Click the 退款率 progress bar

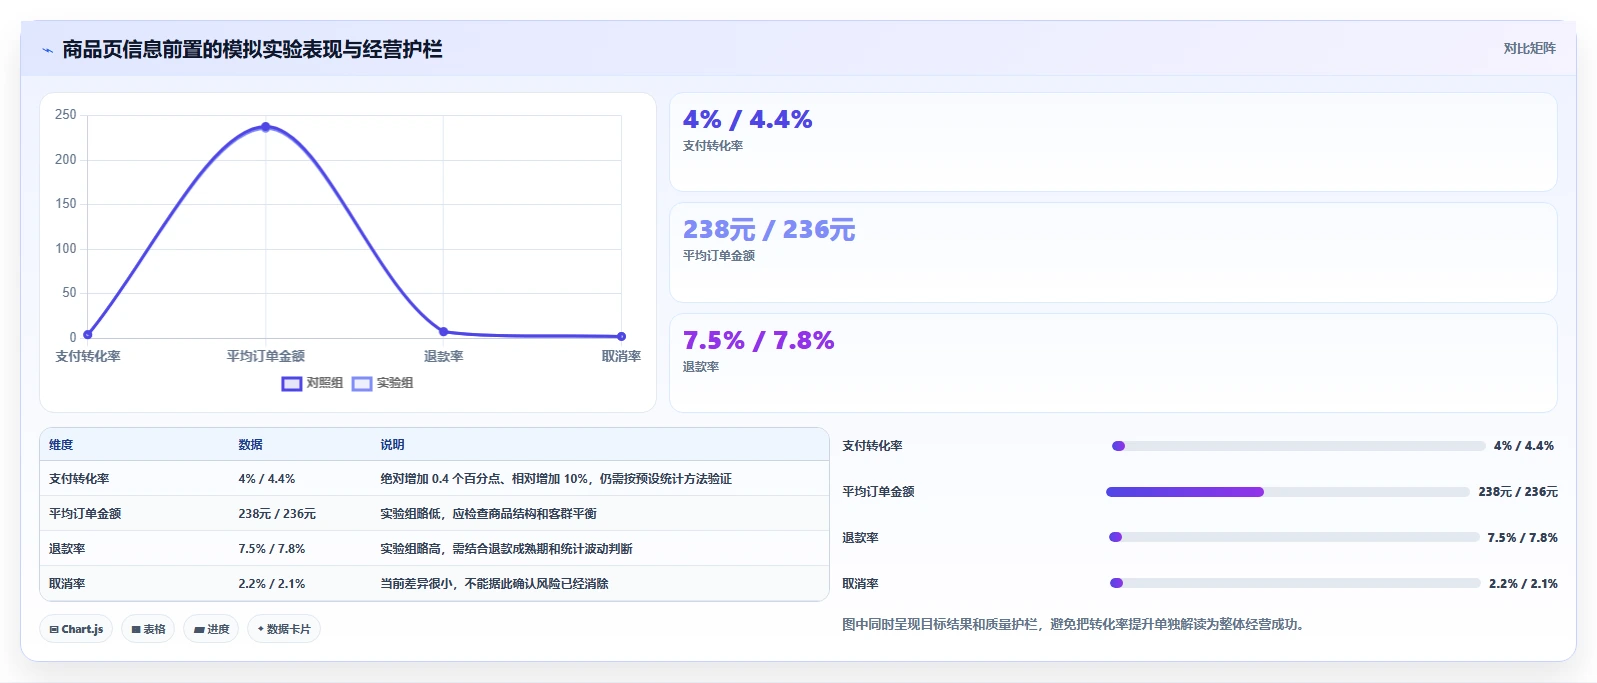[1294, 537]
